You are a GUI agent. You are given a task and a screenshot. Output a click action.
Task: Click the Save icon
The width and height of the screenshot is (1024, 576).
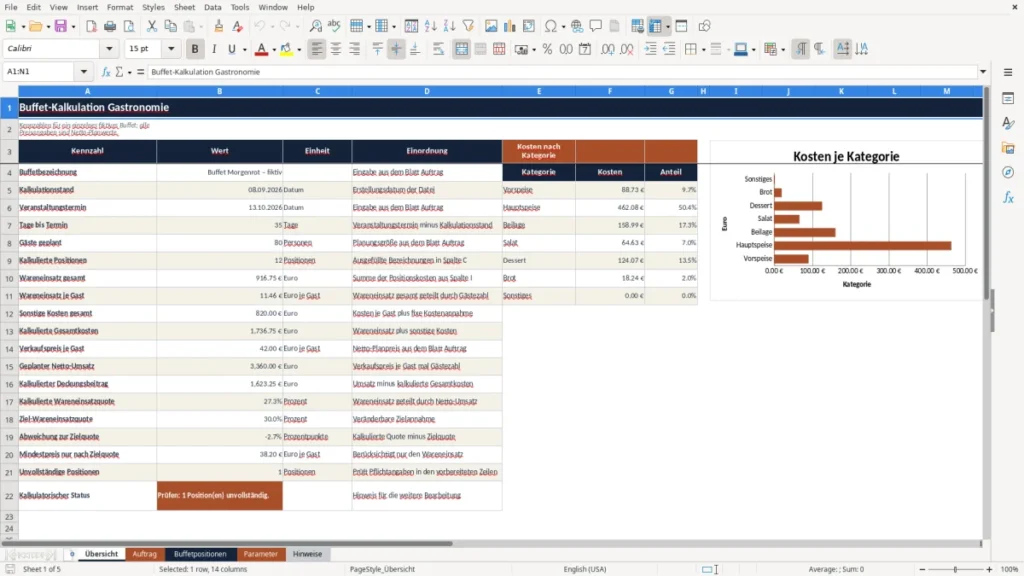61,26
